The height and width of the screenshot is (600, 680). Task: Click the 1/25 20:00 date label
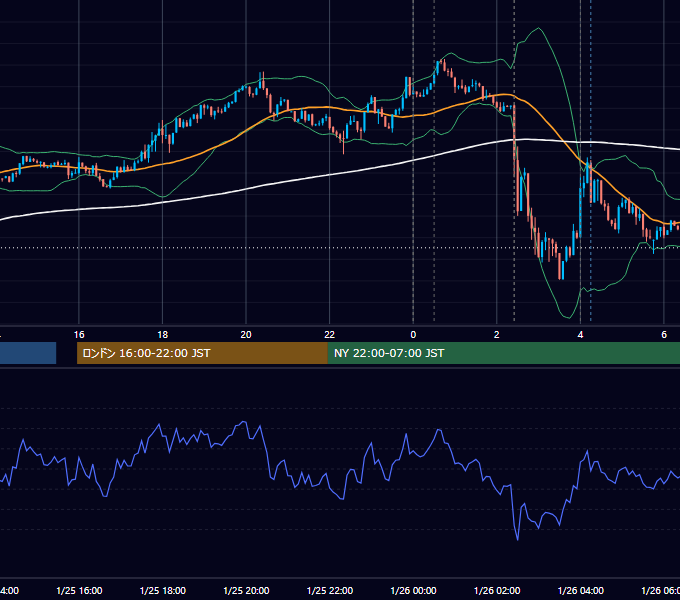coord(246,590)
